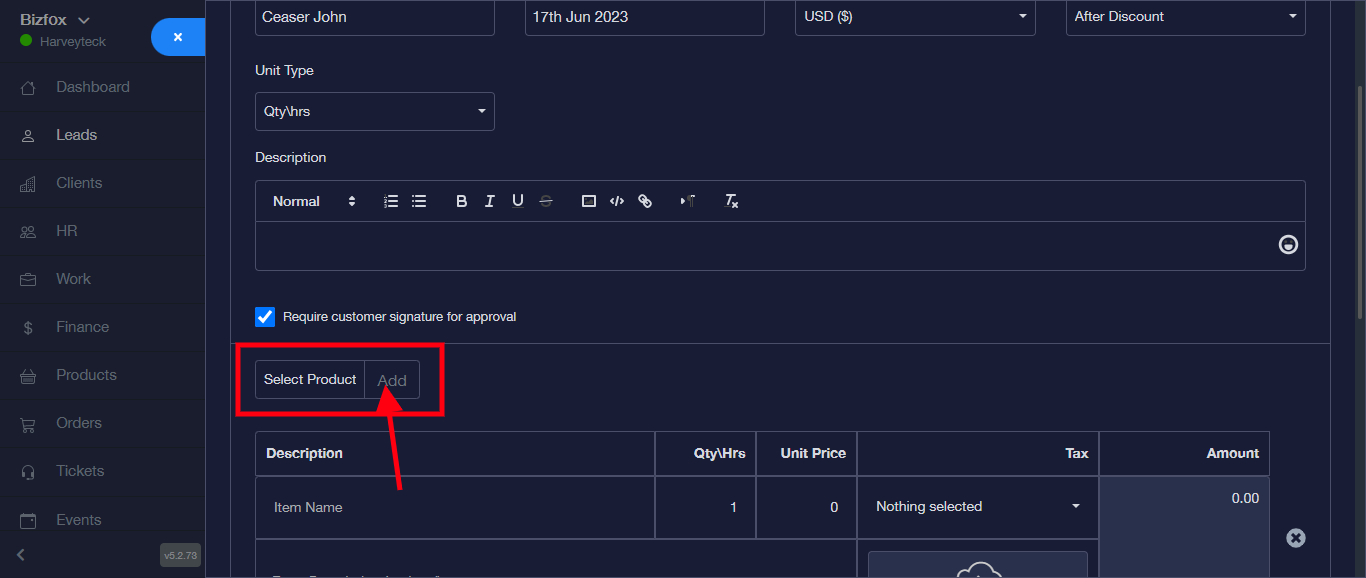Insert a link in the description
The image size is (1366, 578).
pyautogui.click(x=645, y=201)
